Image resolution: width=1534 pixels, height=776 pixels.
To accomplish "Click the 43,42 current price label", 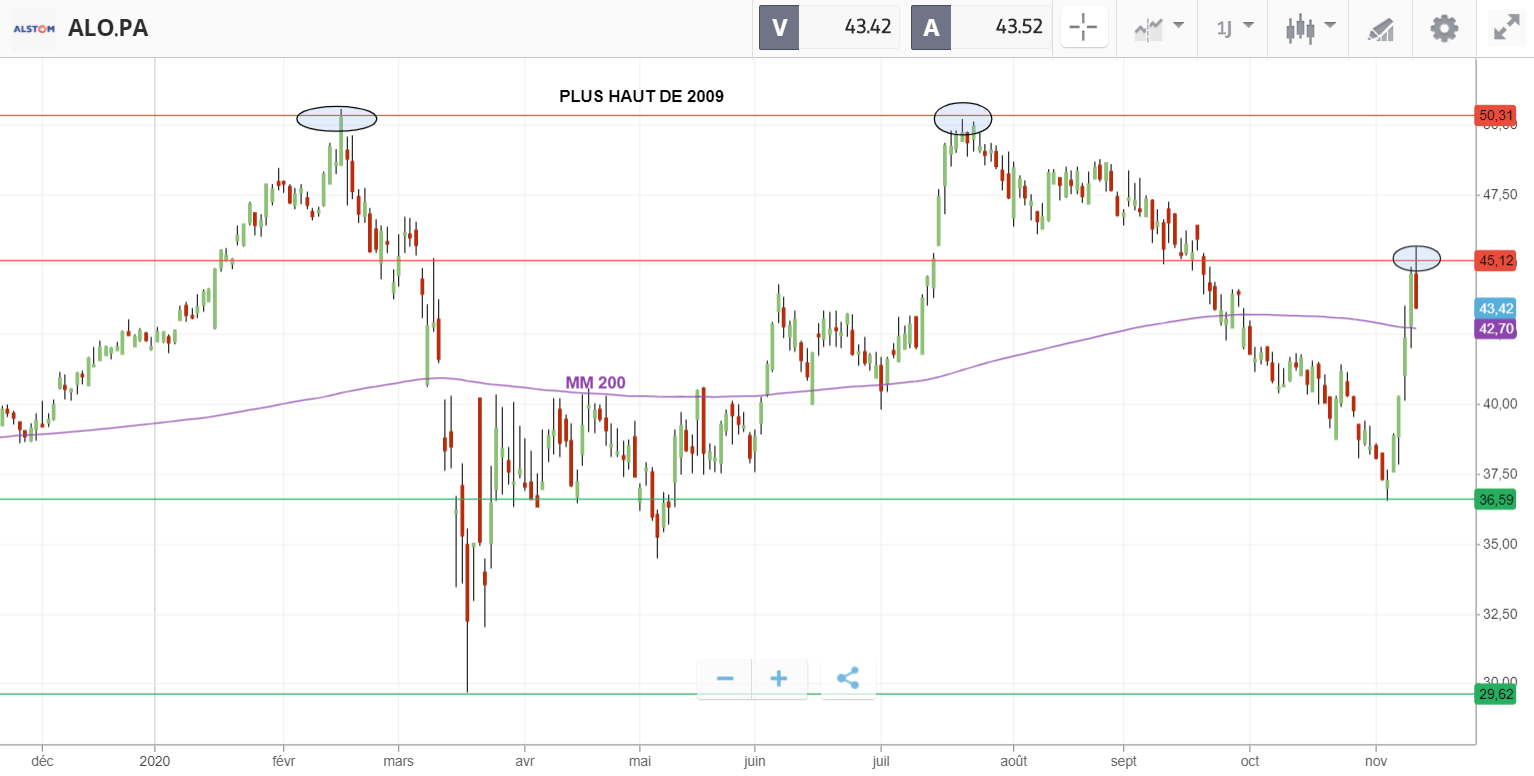I will 1496,308.
